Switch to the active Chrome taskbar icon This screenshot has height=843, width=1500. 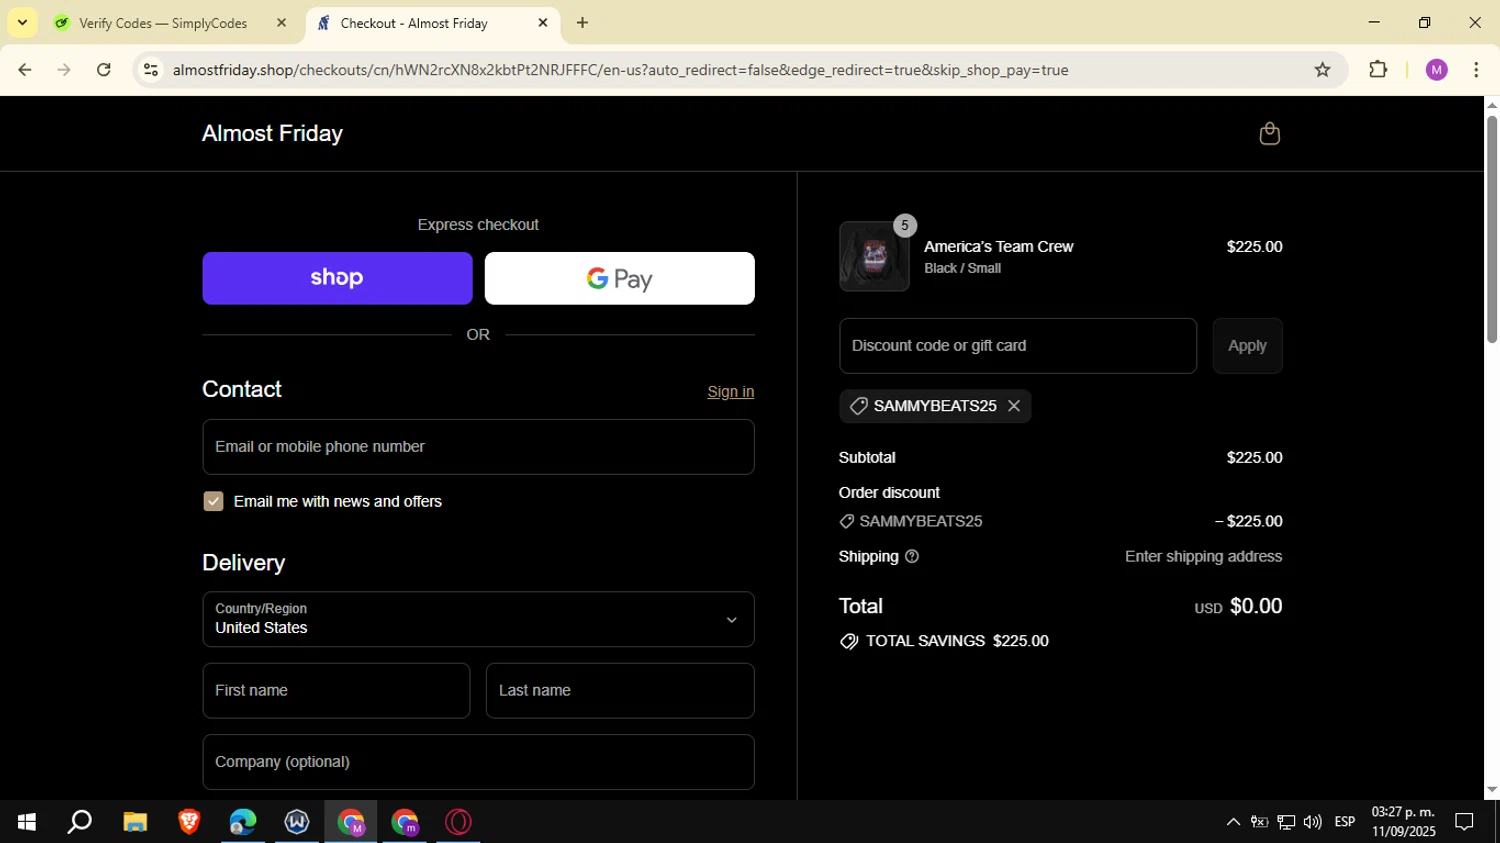pyautogui.click(x=351, y=822)
